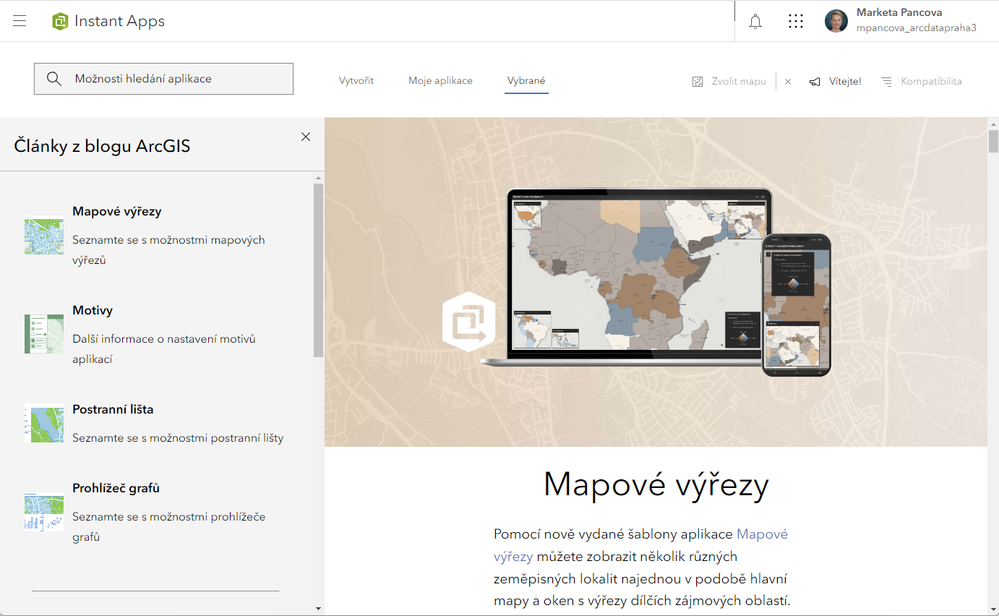Click the Instant Apps logo icon
Screen dimensions: 999x616
tap(60, 21)
